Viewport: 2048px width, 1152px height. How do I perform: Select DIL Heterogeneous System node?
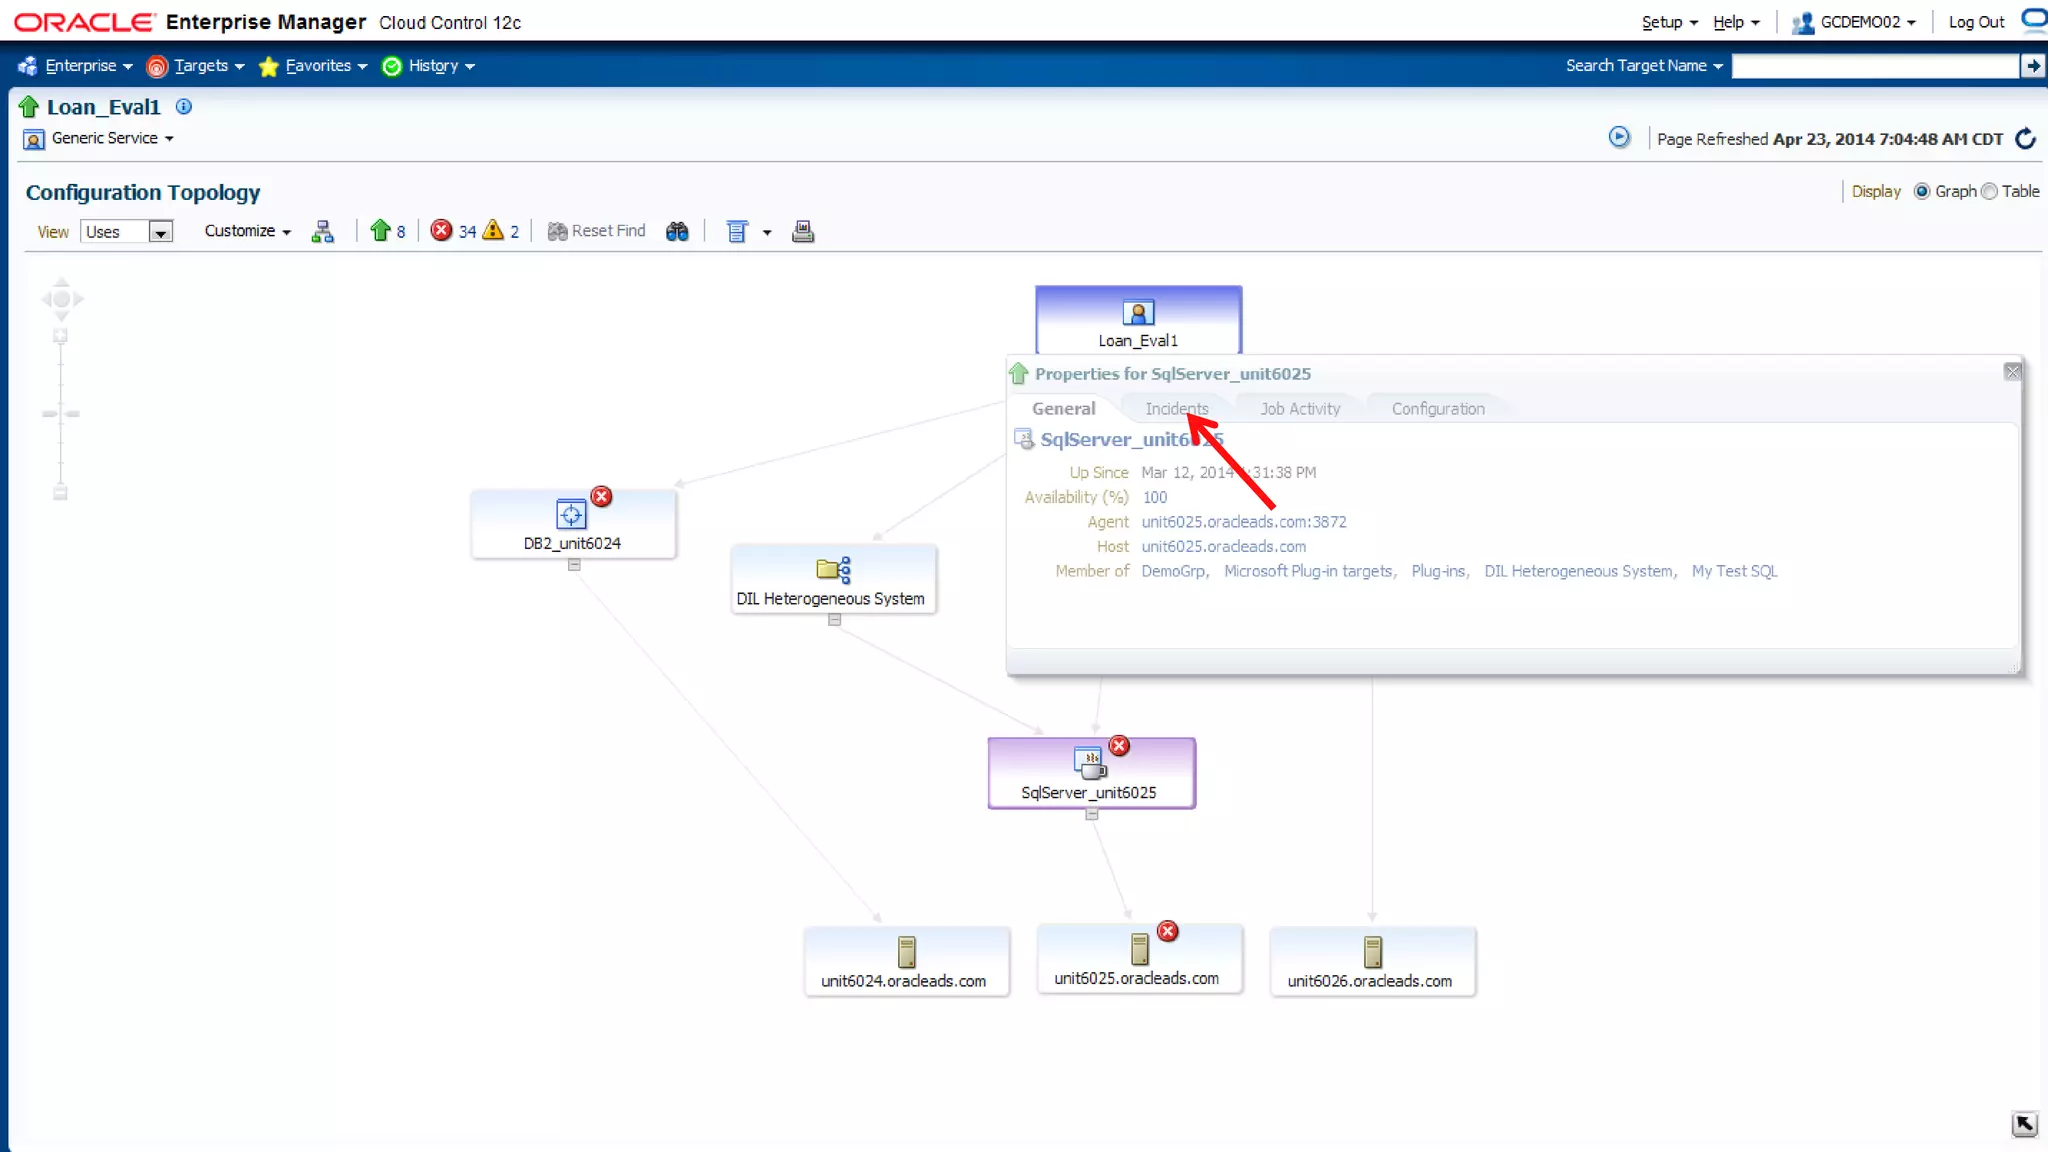click(833, 579)
